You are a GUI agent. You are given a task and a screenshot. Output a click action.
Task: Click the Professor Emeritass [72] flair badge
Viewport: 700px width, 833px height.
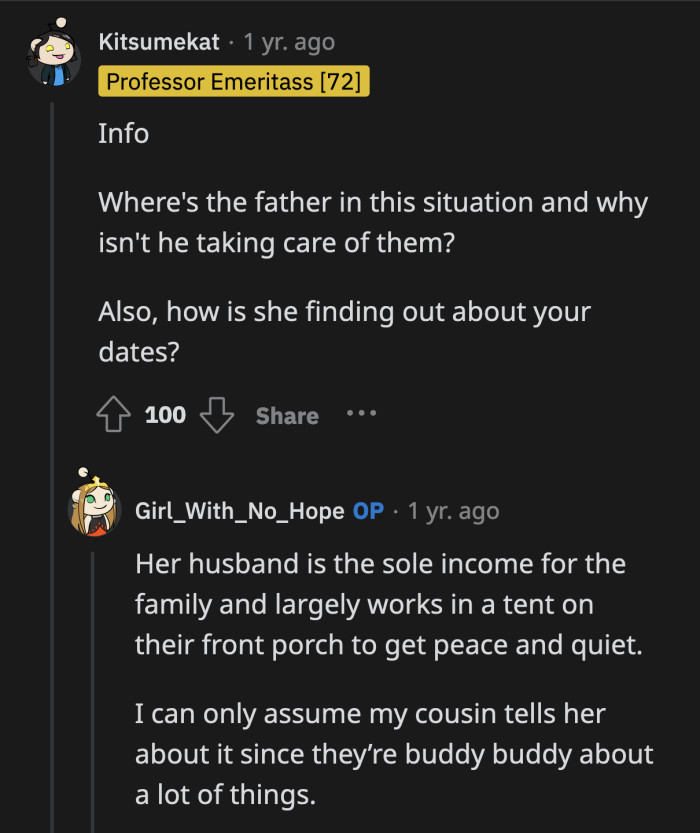tap(234, 81)
